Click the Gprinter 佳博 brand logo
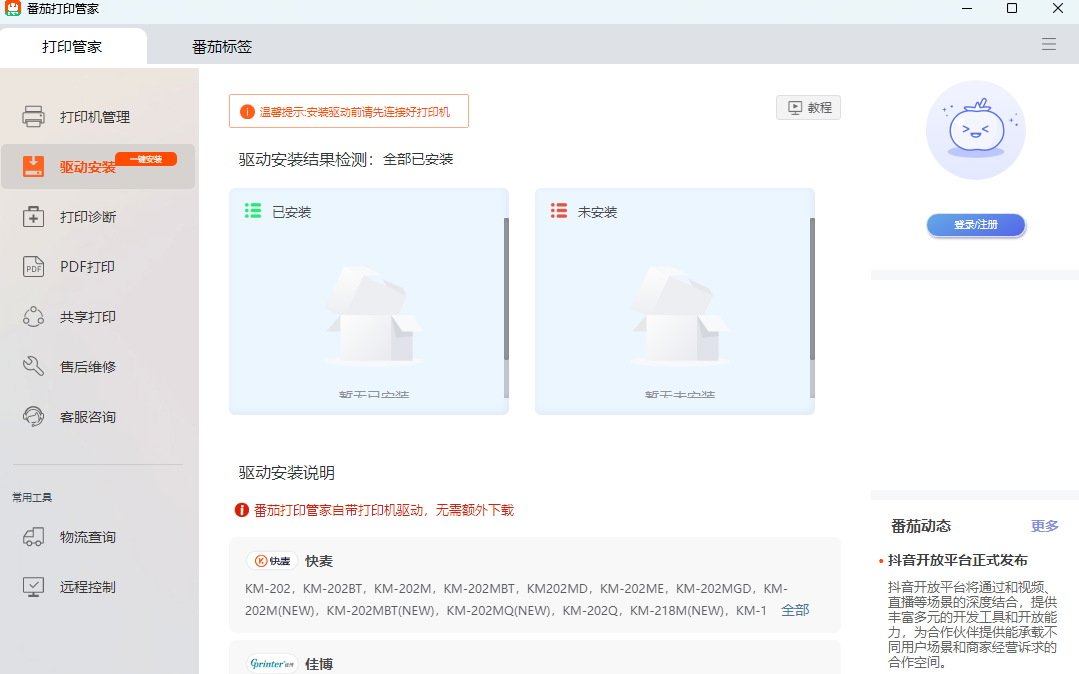The height and width of the screenshot is (674, 1079). coord(271,663)
